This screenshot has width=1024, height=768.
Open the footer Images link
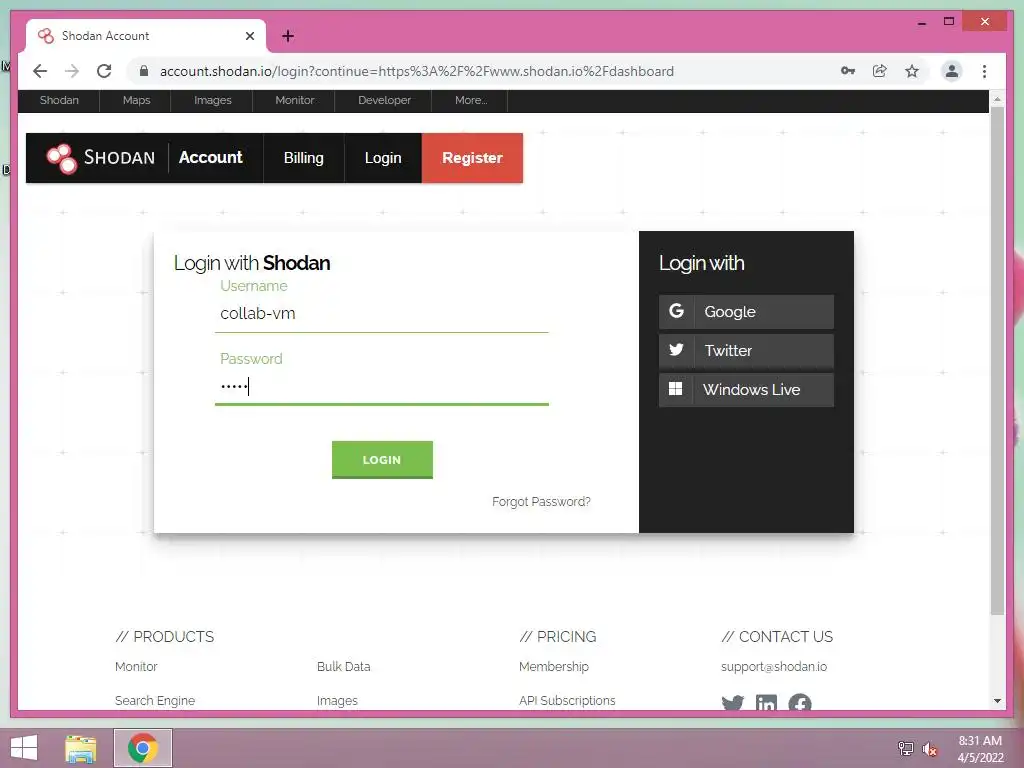click(x=337, y=701)
